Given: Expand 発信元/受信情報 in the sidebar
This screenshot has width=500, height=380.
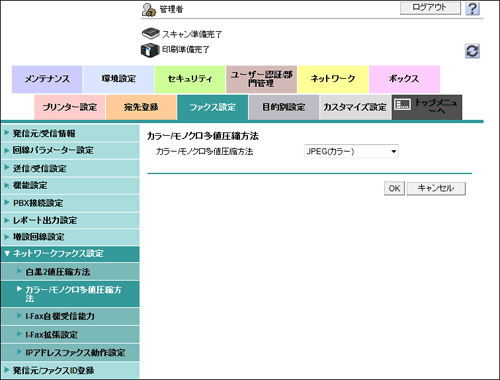Looking at the screenshot, I should 70,133.
